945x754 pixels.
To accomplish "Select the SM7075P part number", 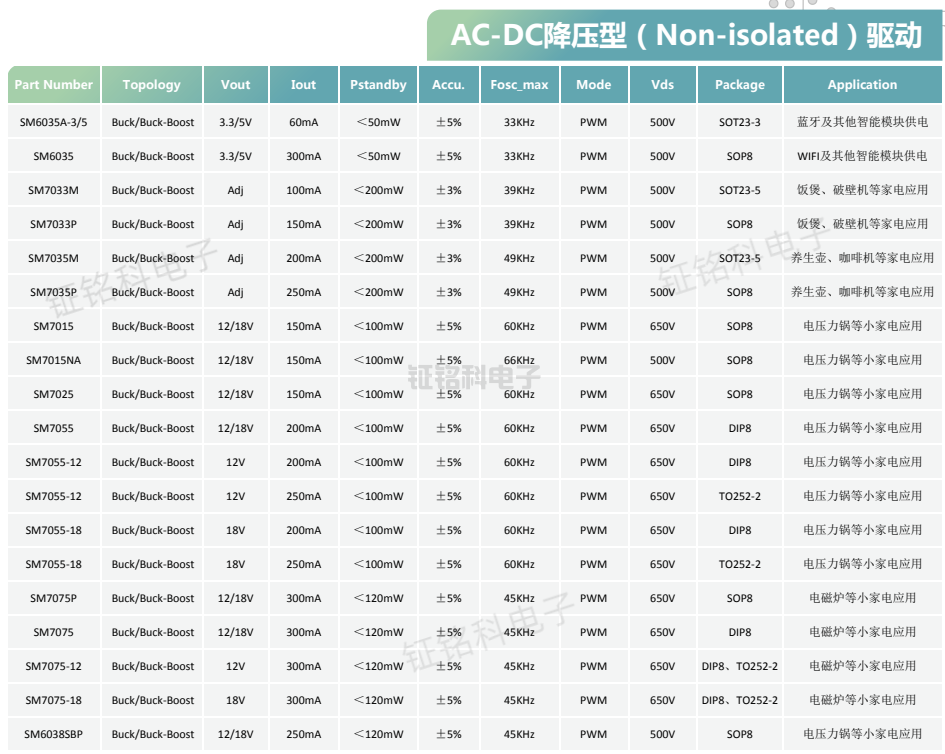I will tap(54, 598).
